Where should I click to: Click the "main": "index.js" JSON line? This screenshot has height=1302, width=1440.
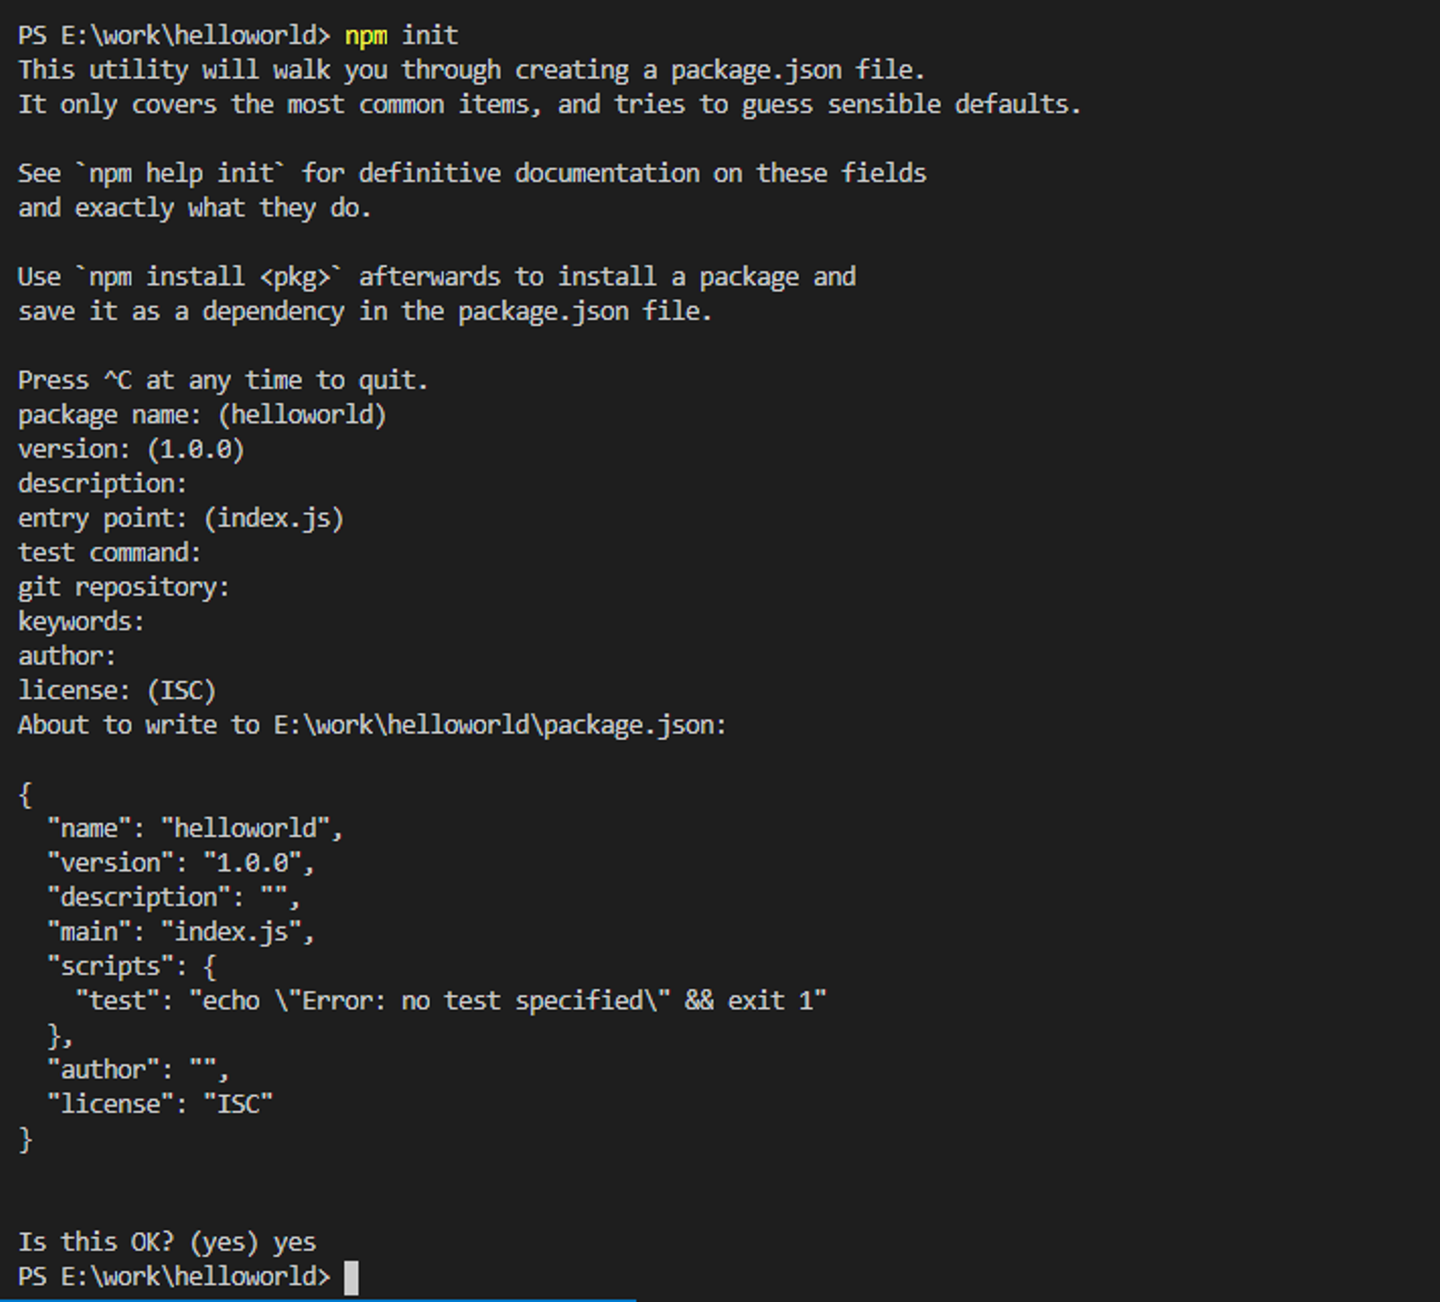181,932
